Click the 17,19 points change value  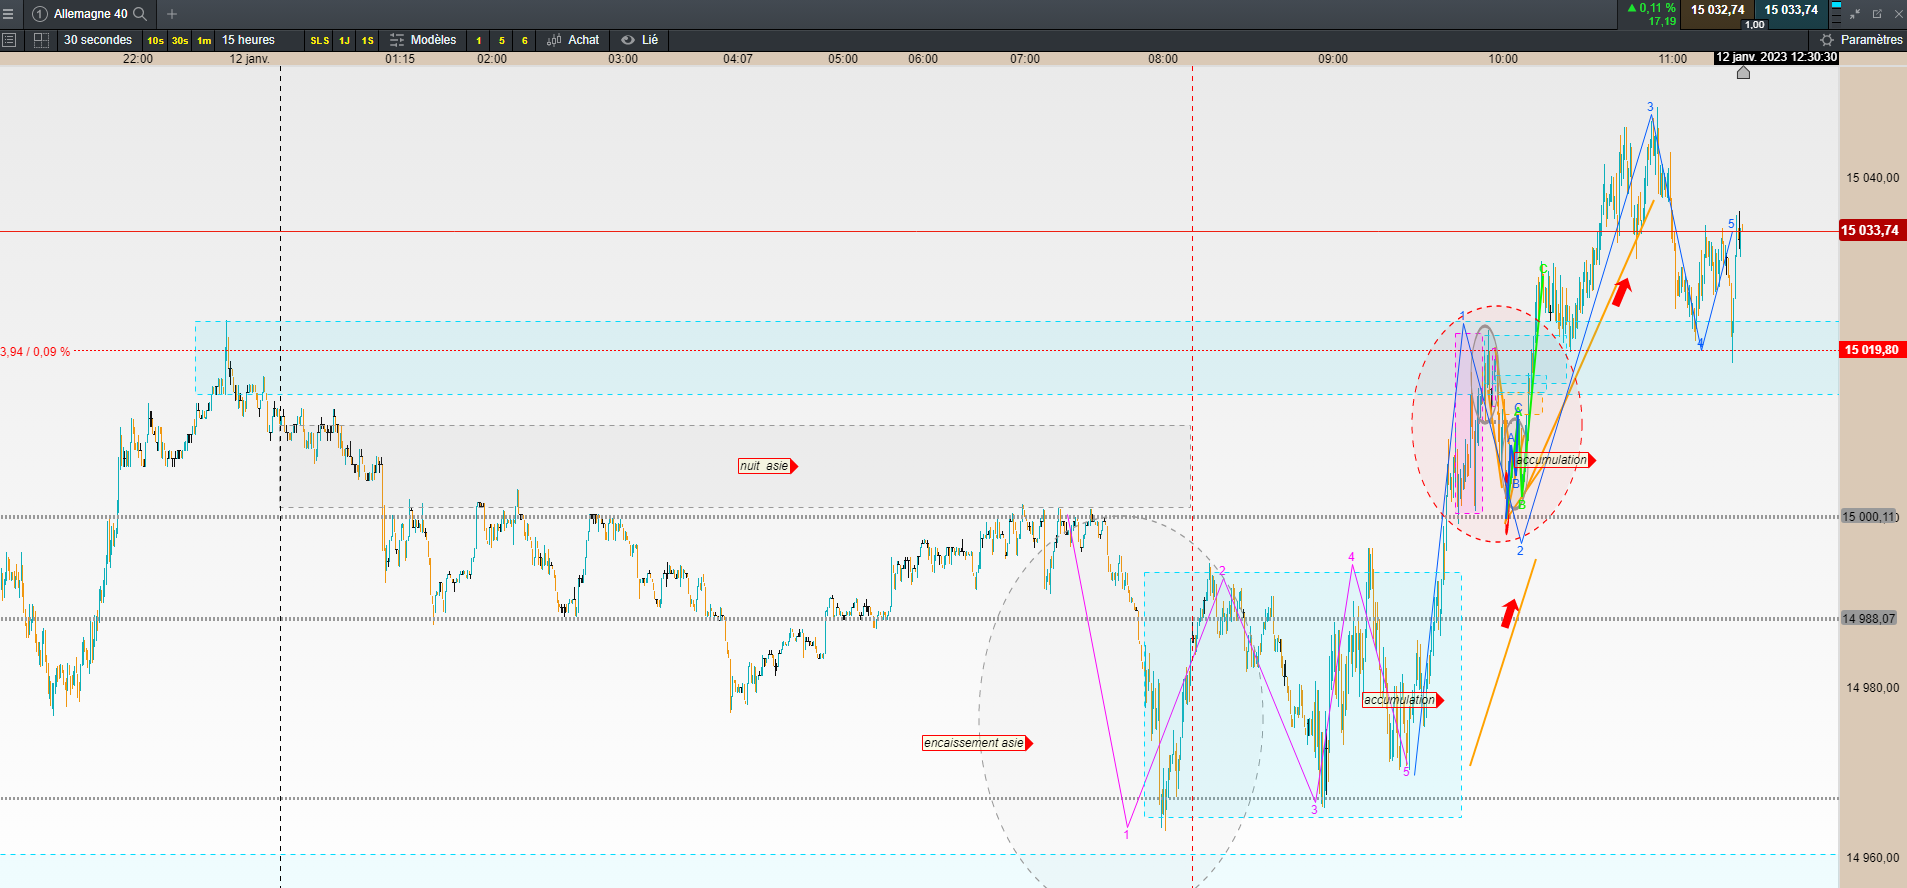click(x=1662, y=21)
